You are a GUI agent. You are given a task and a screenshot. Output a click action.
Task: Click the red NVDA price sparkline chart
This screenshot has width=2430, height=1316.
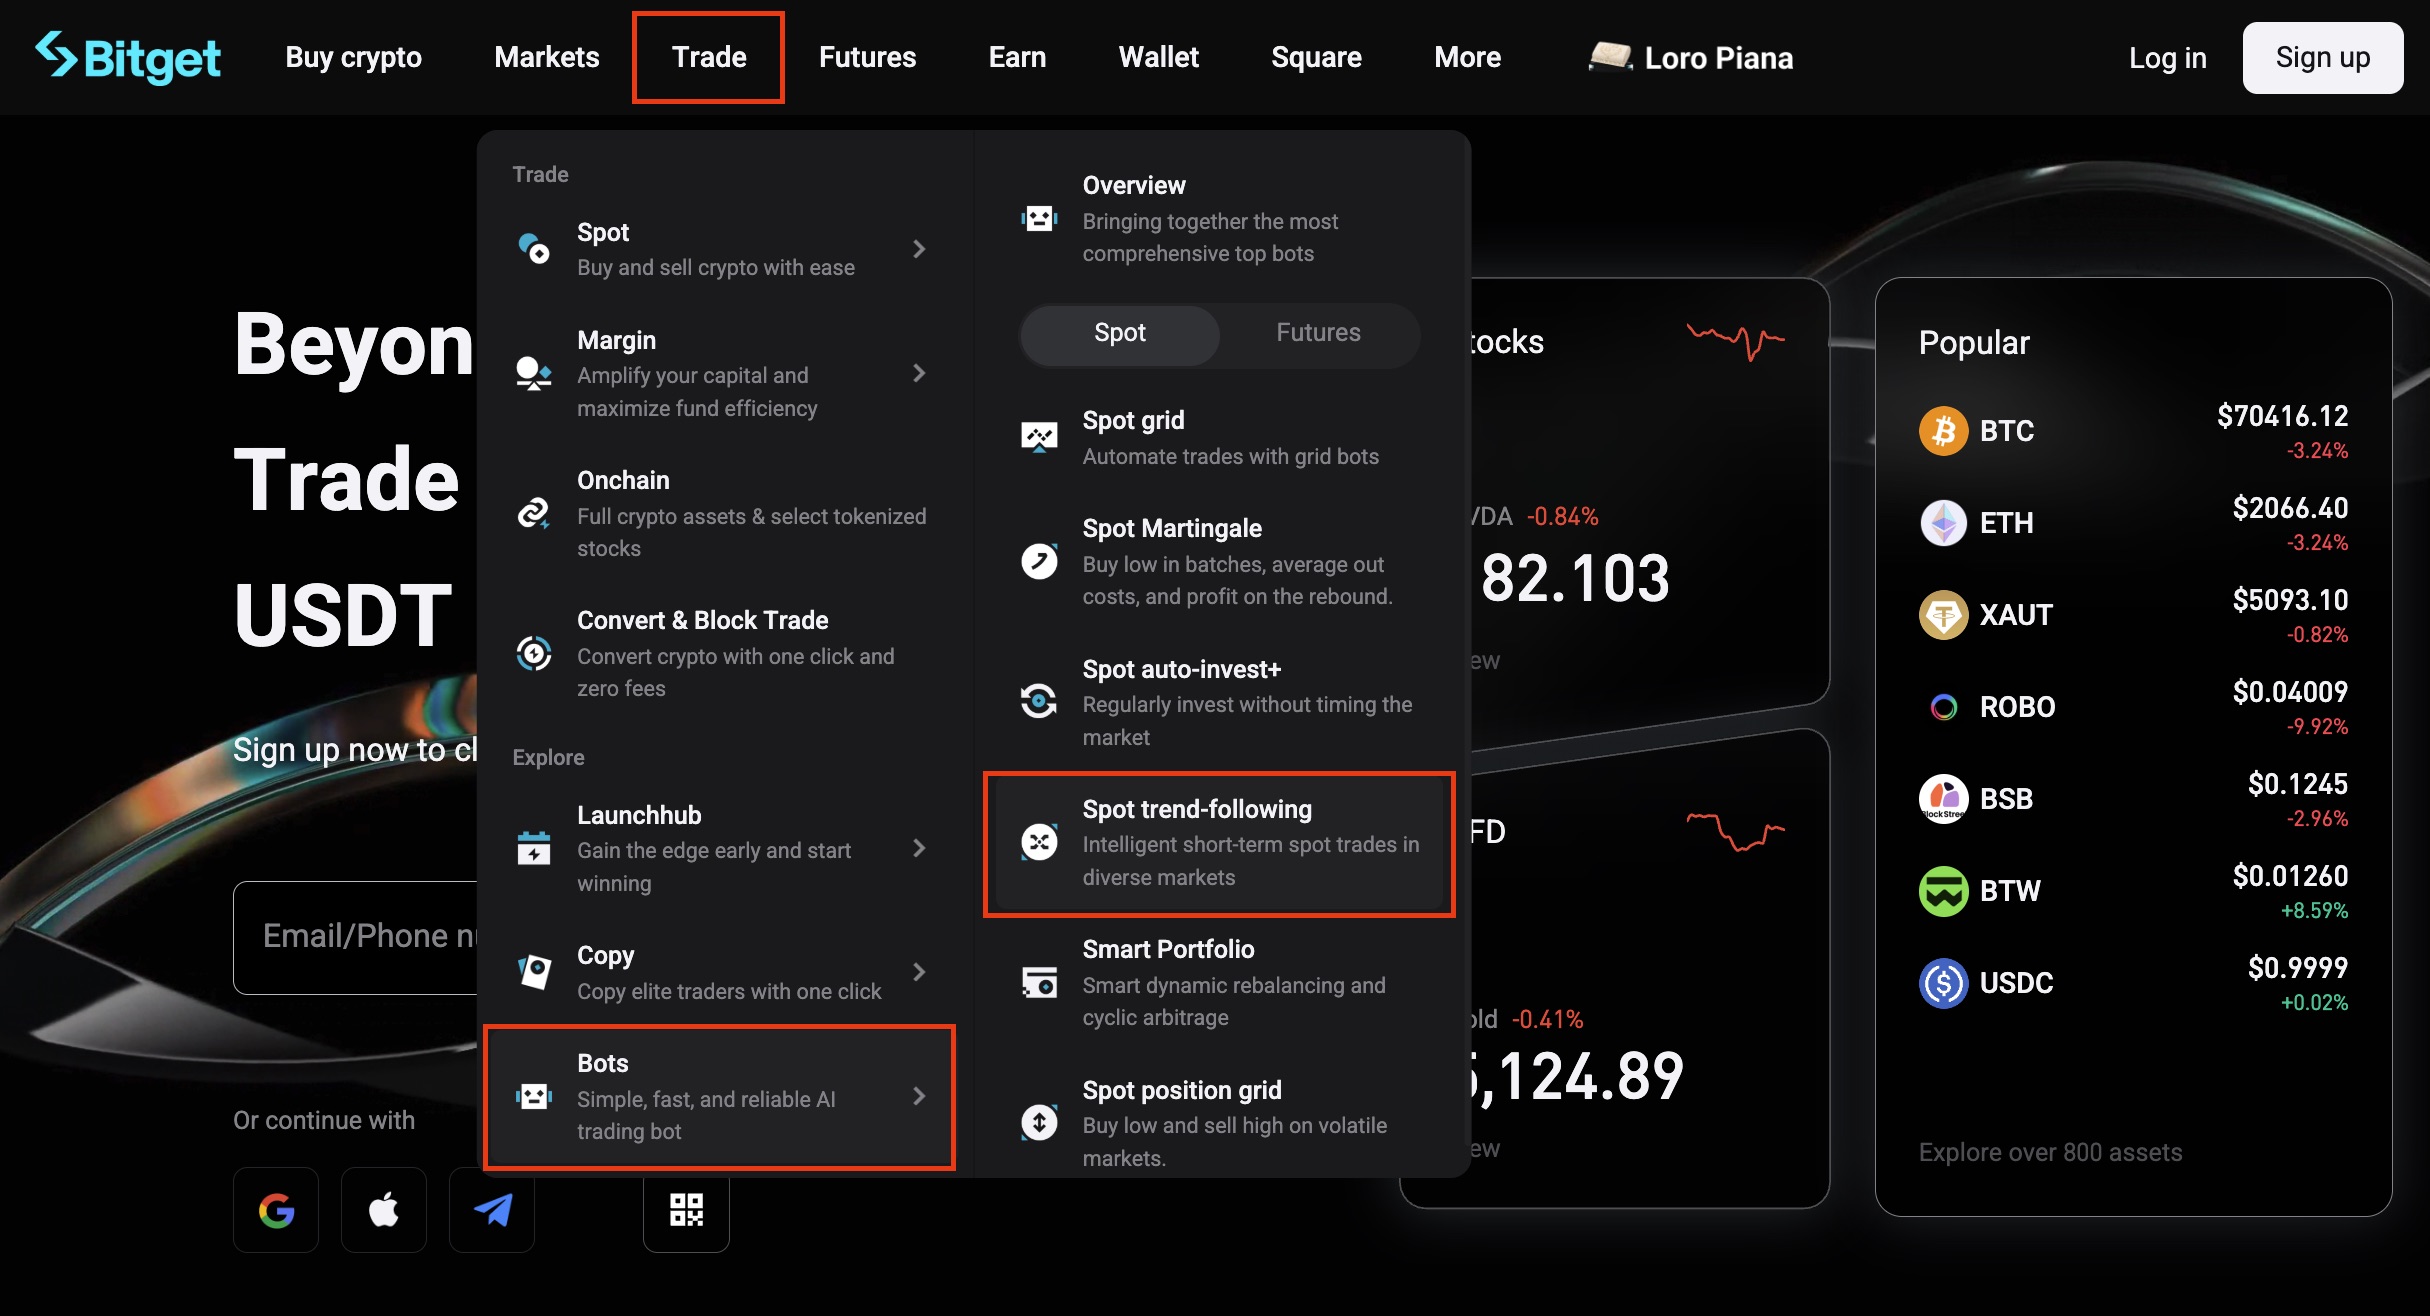click(1735, 340)
